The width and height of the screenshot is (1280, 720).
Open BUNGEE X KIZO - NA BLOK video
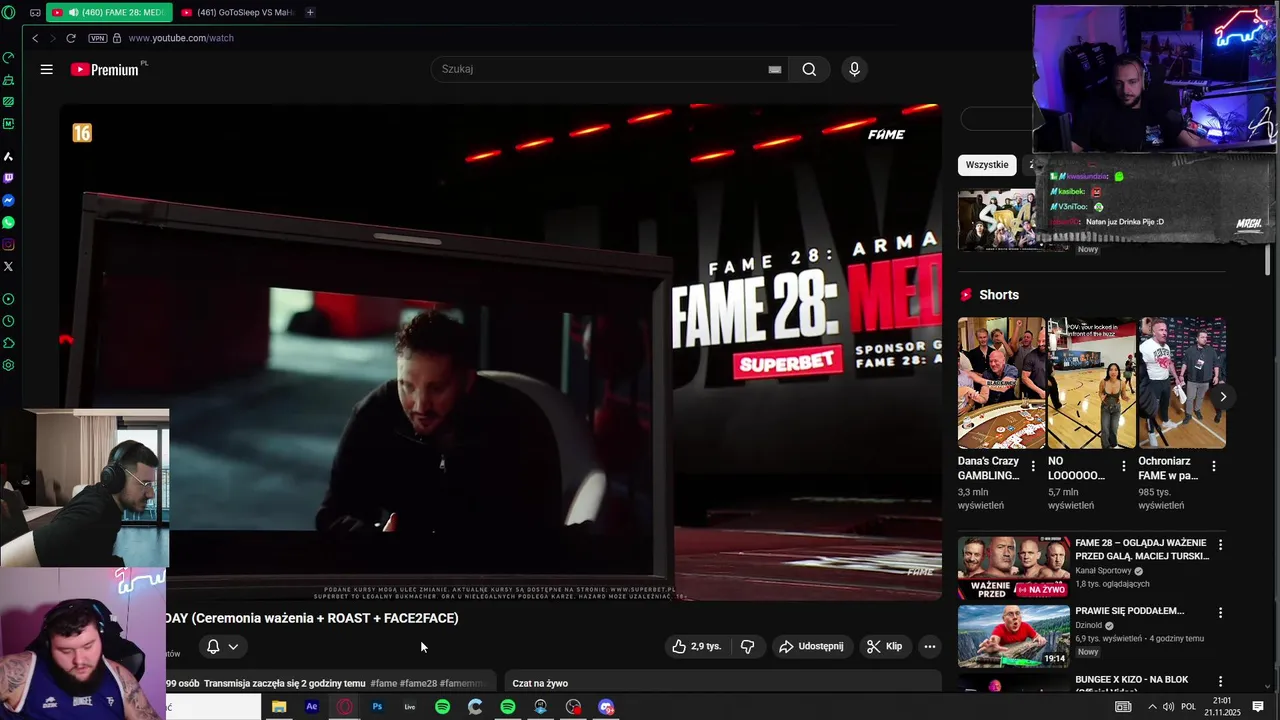(x=1131, y=680)
